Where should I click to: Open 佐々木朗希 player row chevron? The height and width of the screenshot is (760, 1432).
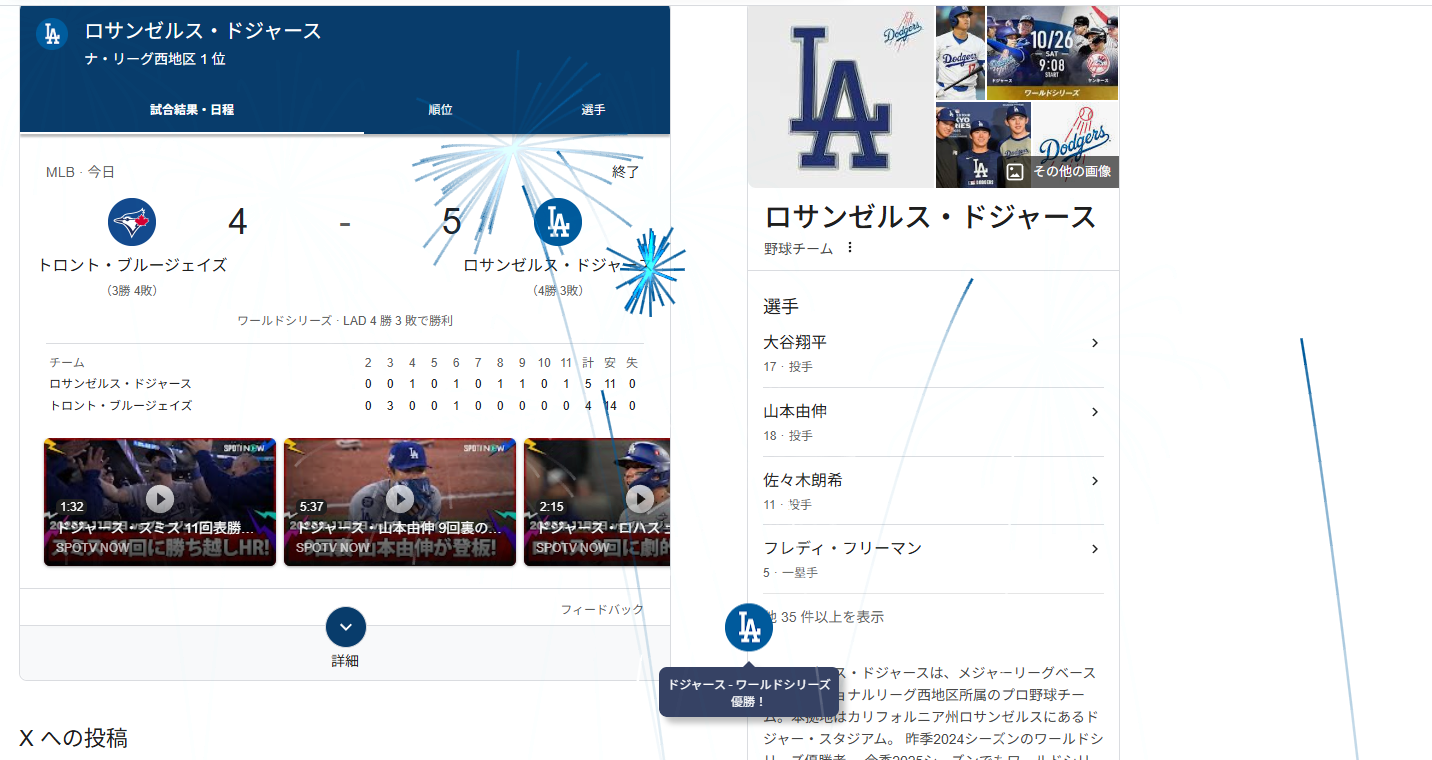click(x=1094, y=481)
